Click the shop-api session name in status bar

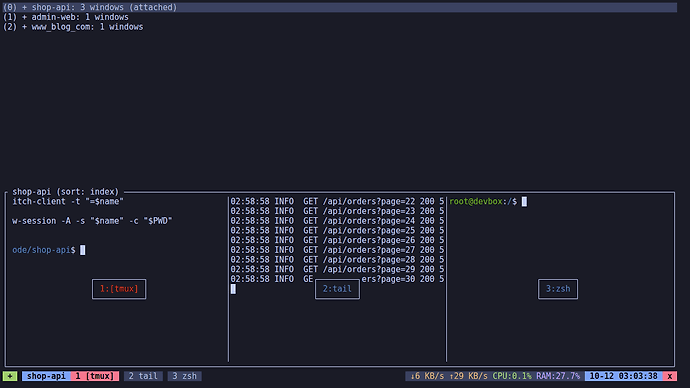tap(46, 376)
